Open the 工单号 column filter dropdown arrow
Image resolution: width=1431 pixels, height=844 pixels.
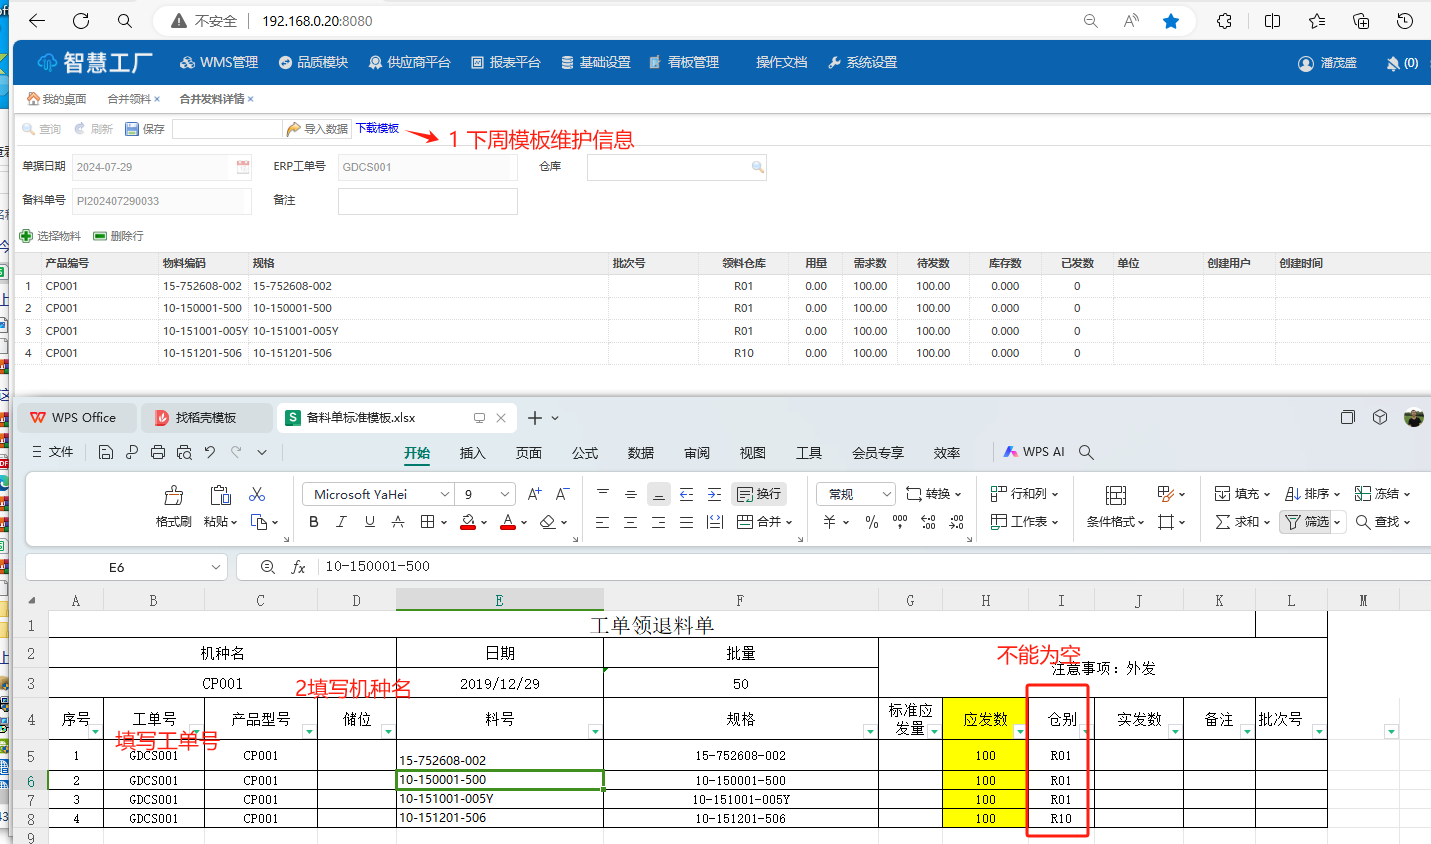pyautogui.click(x=196, y=731)
